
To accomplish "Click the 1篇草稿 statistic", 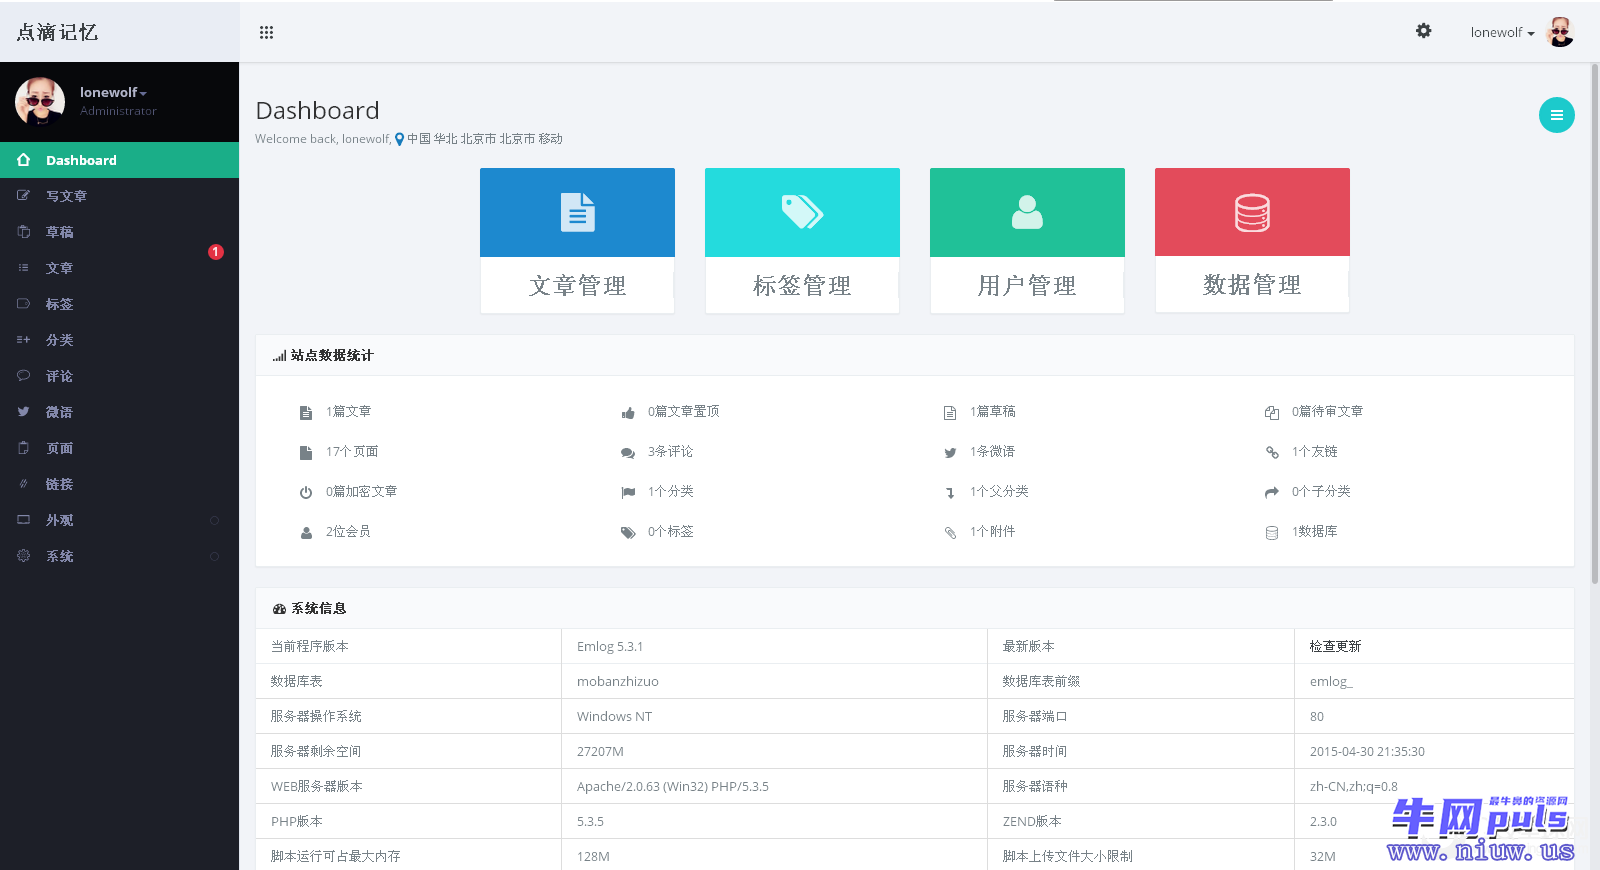I will pyautogui.click(x=992, y=411).
